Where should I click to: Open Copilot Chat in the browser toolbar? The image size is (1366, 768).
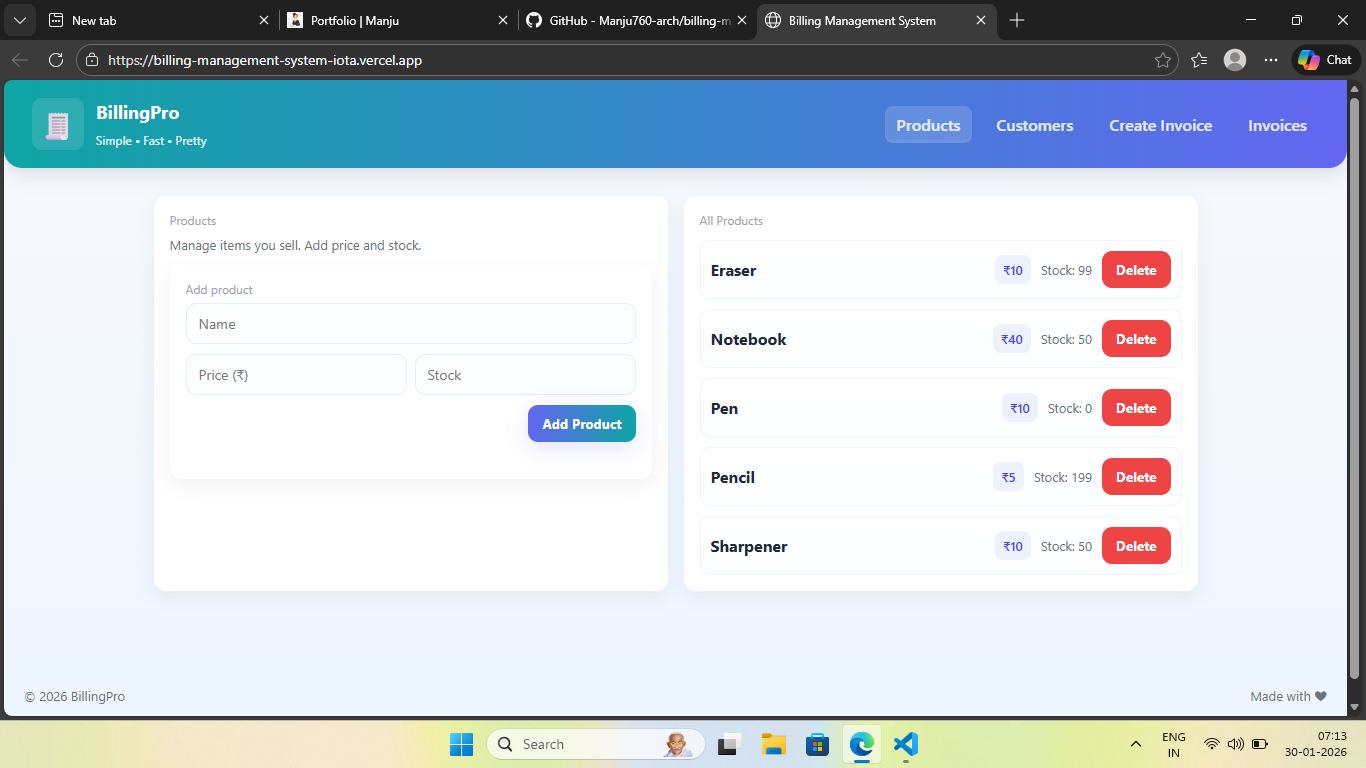point(1325,60)
